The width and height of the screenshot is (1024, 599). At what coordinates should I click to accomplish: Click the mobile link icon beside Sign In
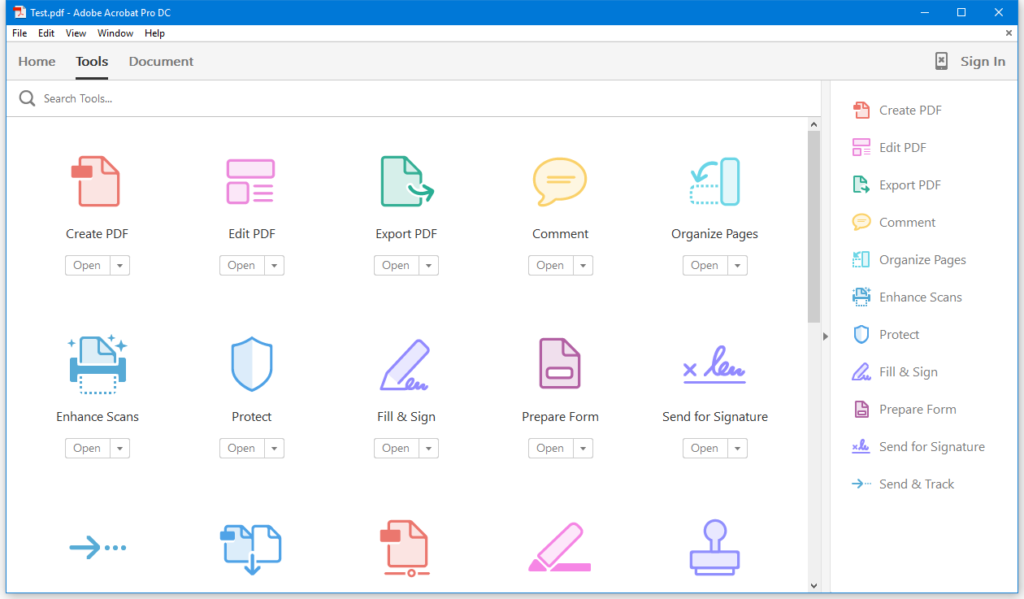941,61
